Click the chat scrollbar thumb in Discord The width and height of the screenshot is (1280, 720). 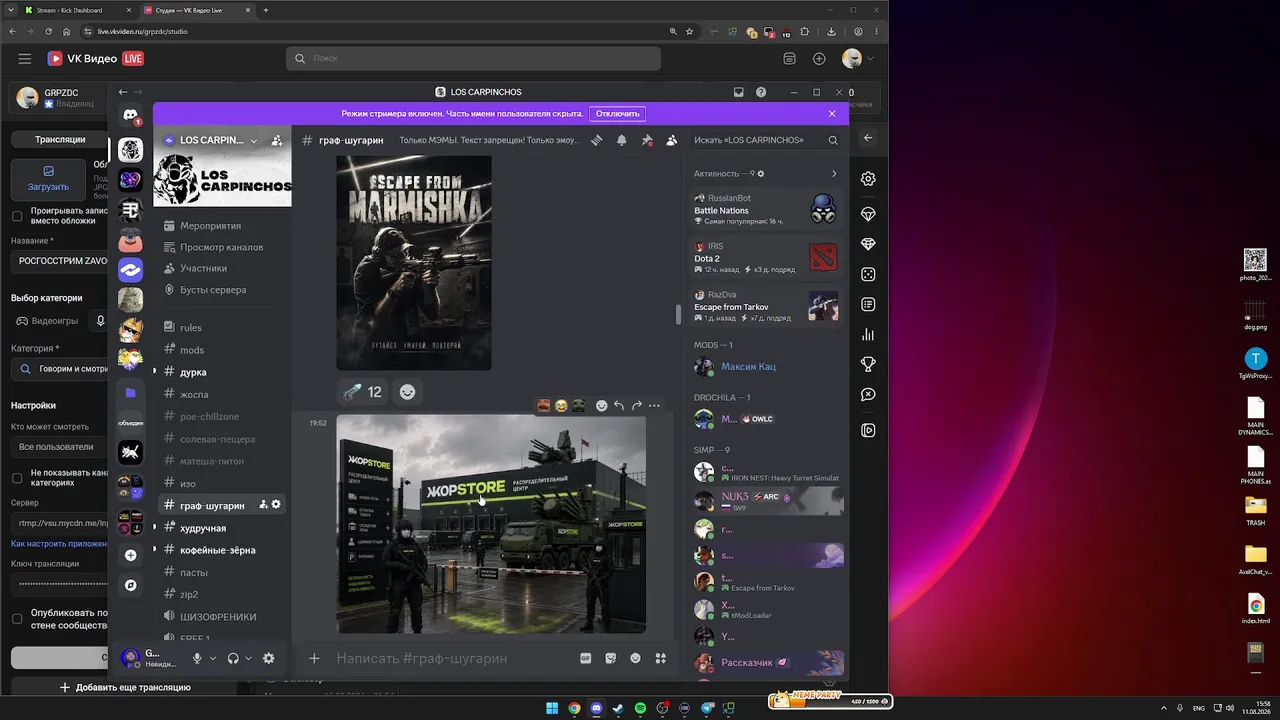[678, 314]
